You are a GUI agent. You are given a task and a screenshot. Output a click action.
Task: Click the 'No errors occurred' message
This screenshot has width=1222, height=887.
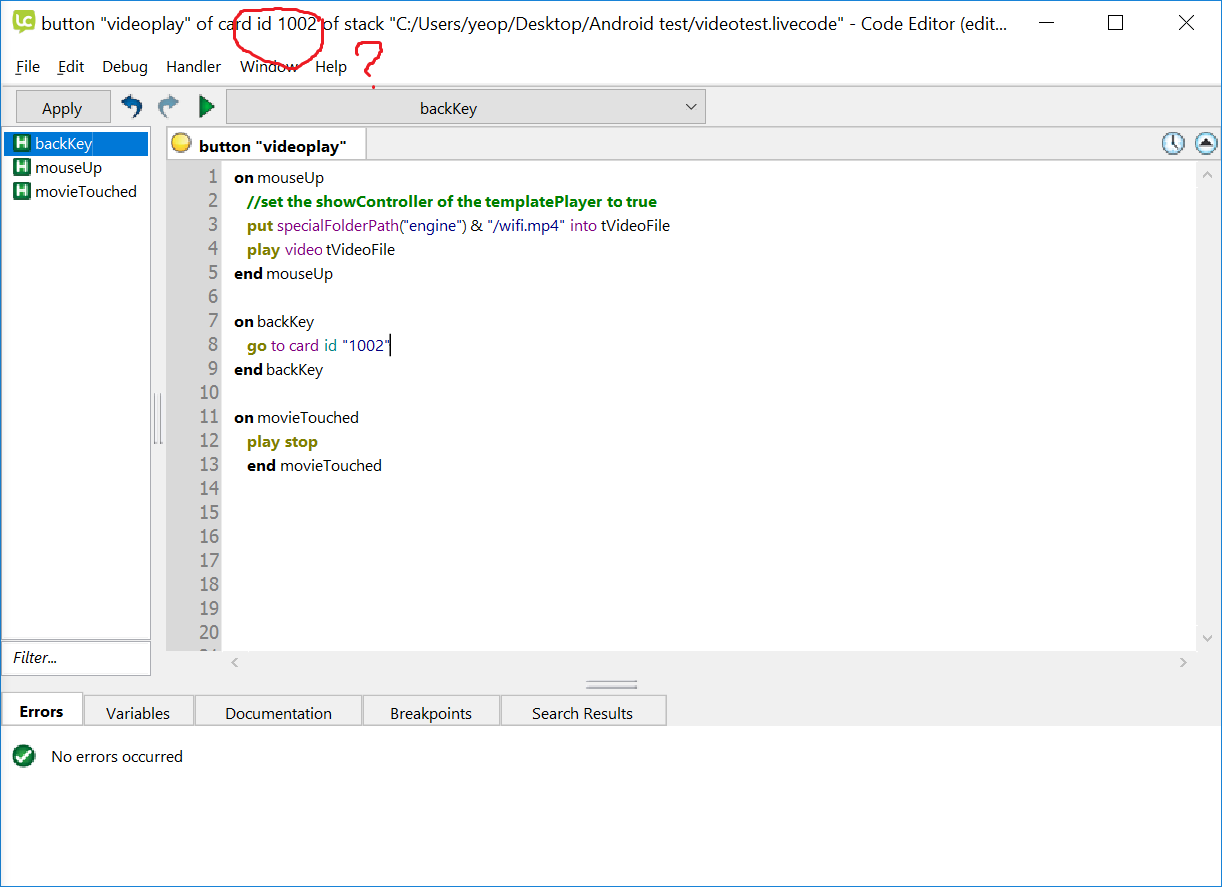[117, 757]
